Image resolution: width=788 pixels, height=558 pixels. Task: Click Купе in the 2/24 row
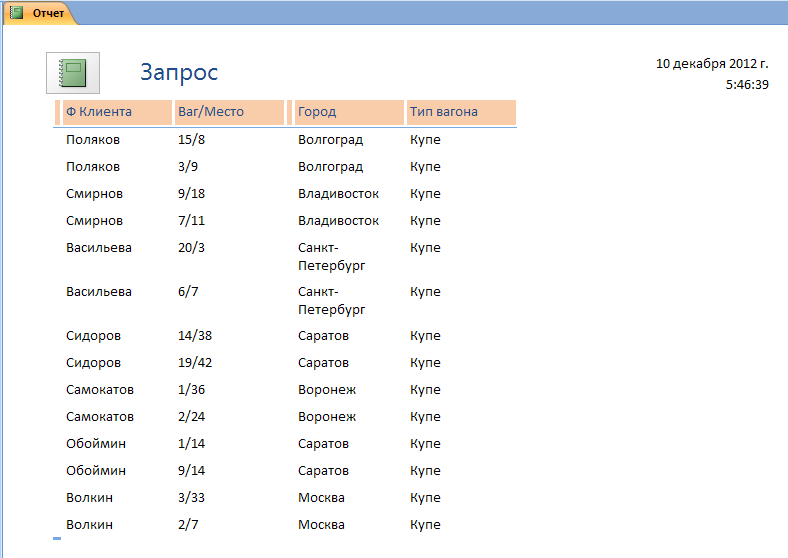pos(425,417)
